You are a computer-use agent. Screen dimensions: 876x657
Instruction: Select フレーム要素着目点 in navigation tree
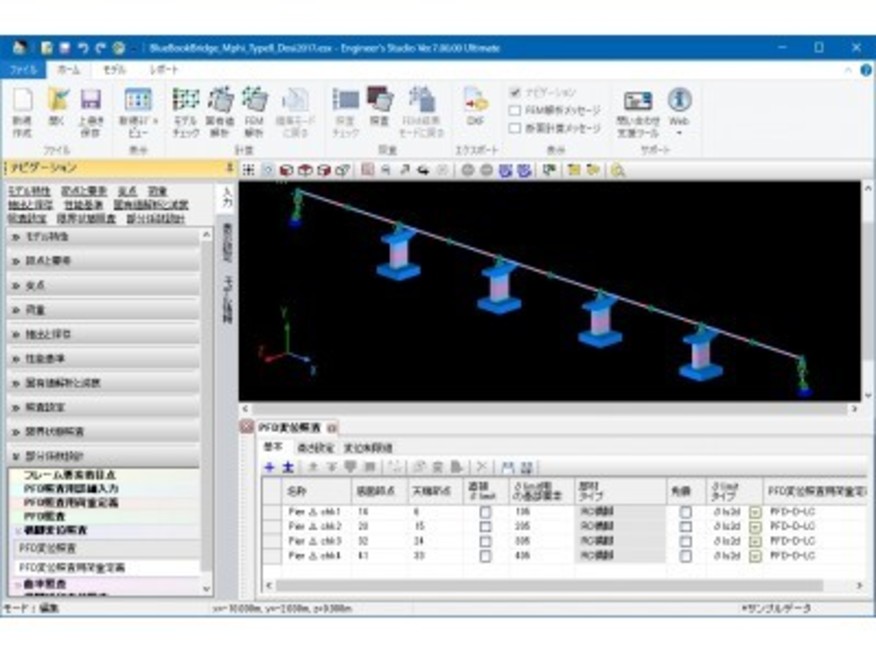click(x=70, y=475)
